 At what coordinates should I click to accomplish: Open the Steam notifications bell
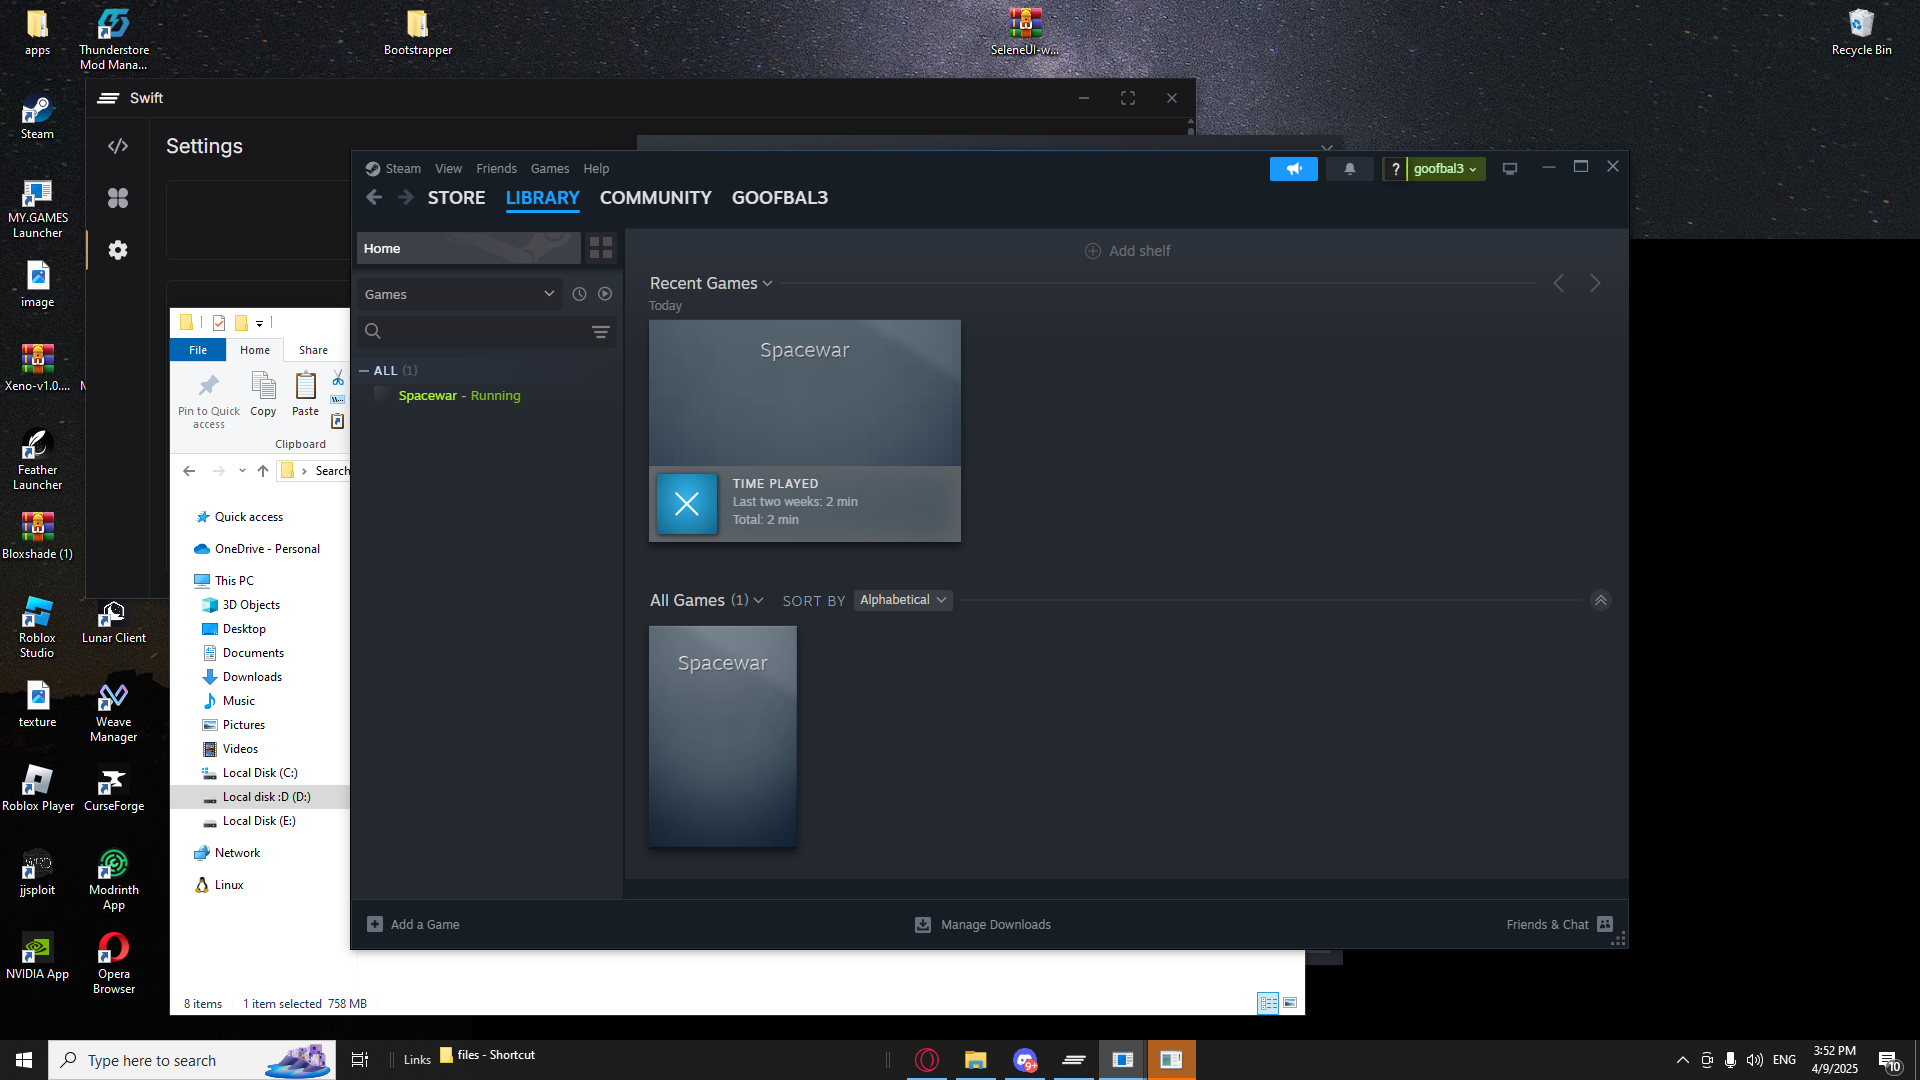pos(1349,169)
